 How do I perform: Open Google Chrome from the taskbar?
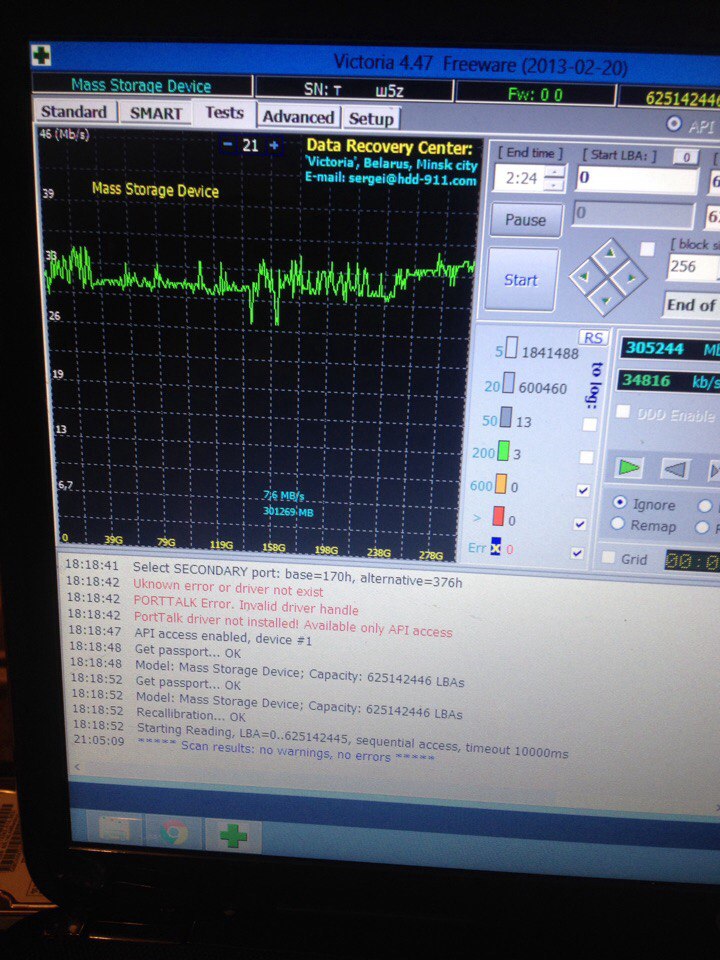tap(174, 833)
